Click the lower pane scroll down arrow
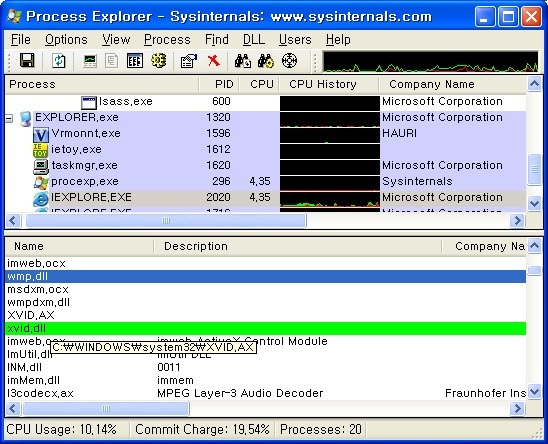The image size is (548, 444). click(x=534, y=392)
